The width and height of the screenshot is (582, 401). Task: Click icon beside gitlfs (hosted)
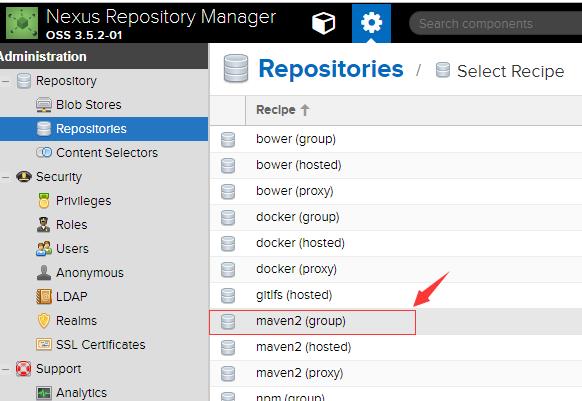pyautogui.click(x=228, y=296)
